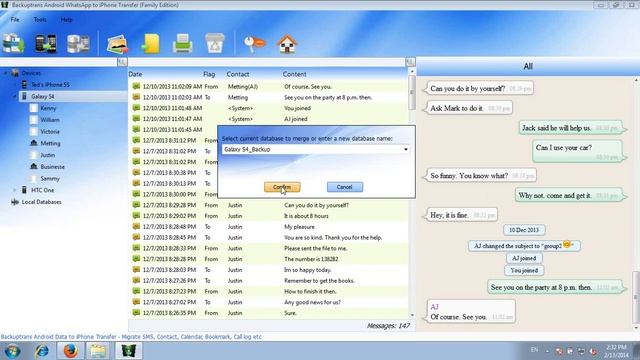Open Backuptrans Android Data to iPhone Transfer link
Viewport: 640px width, 360px height.
pyautogui.click(x=131, y=337)
